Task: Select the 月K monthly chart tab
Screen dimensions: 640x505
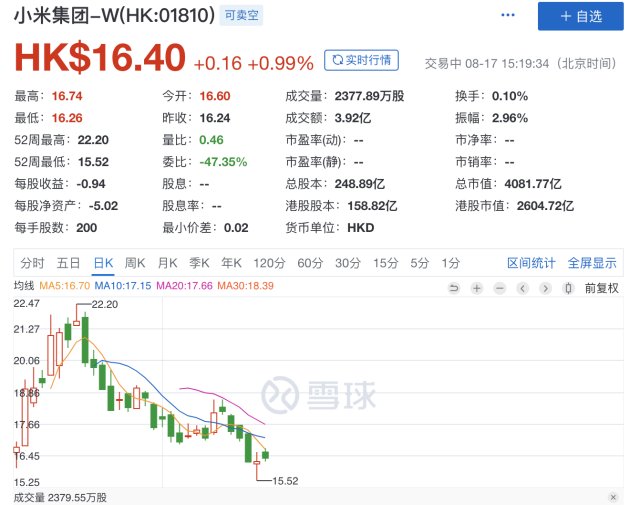Action: pos(167,263)
